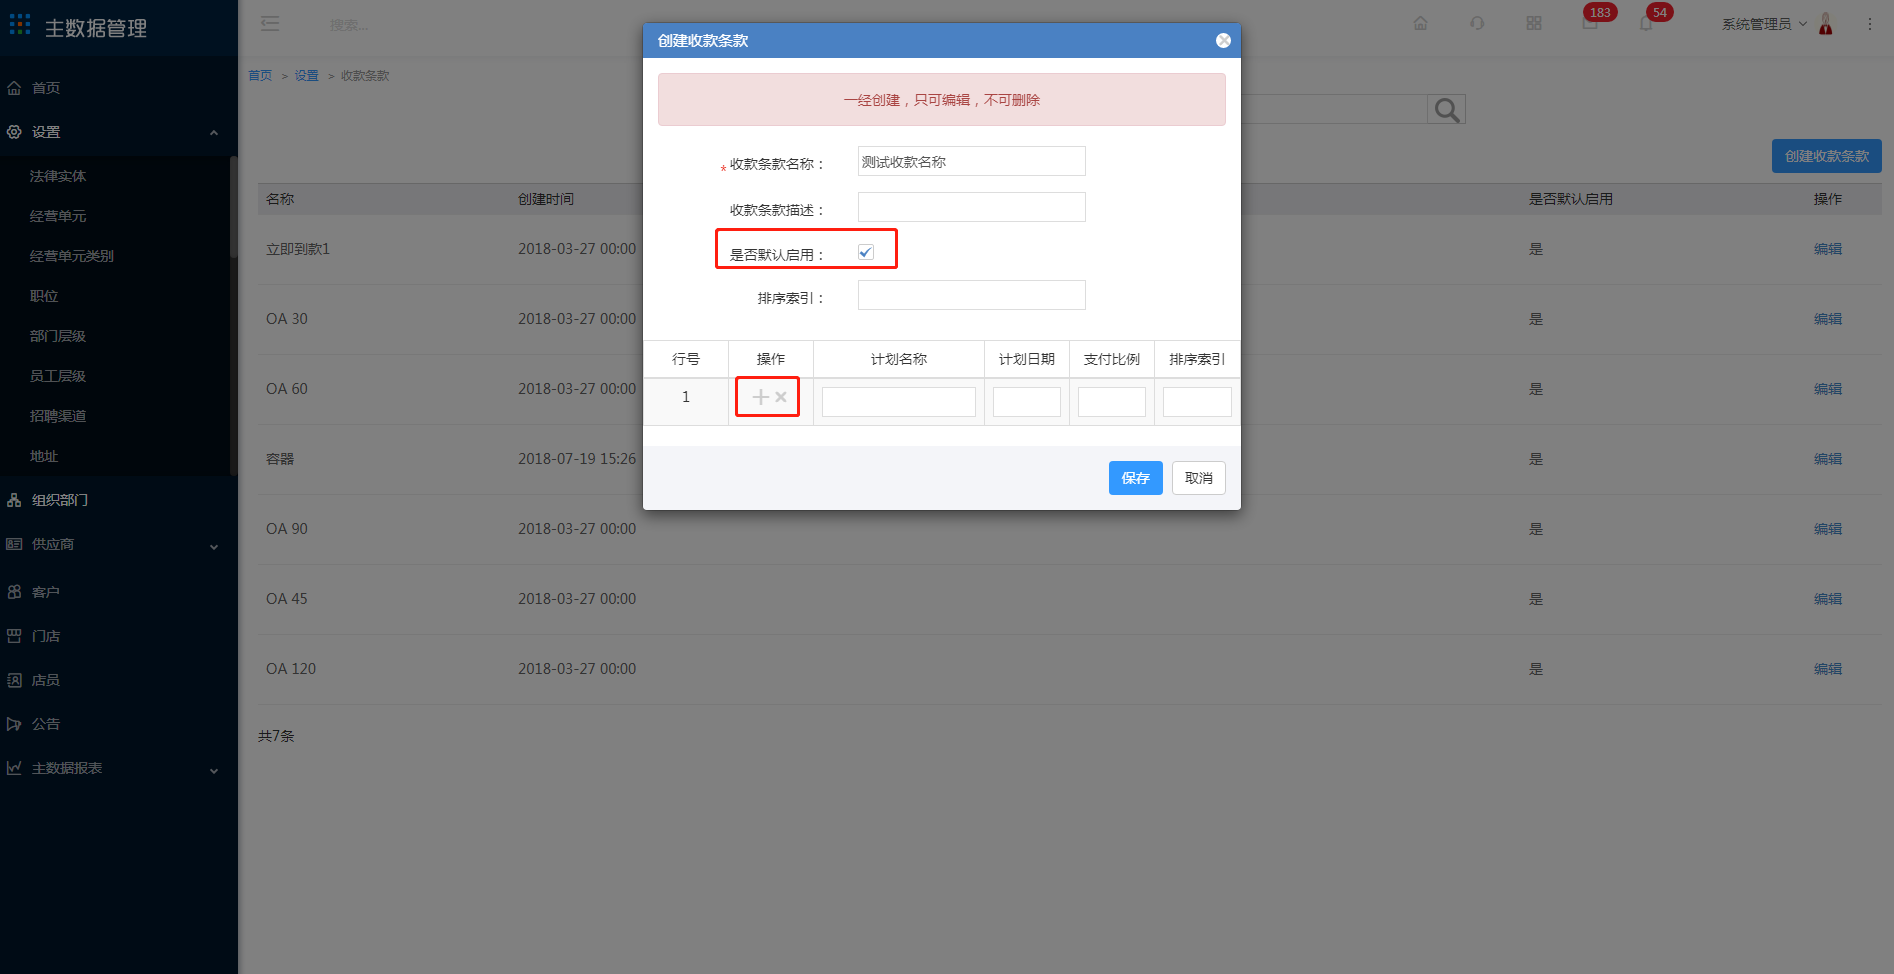Click the X icon to delete plan row 1
1894x974 pixels.
pyautogui.click(x=781, y=397)
